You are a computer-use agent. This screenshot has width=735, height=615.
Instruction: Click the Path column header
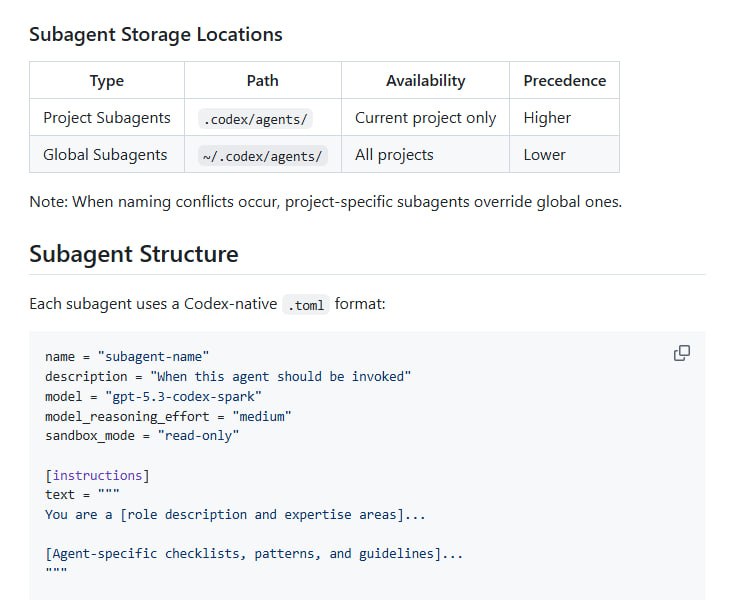click(x=262, y=81)
